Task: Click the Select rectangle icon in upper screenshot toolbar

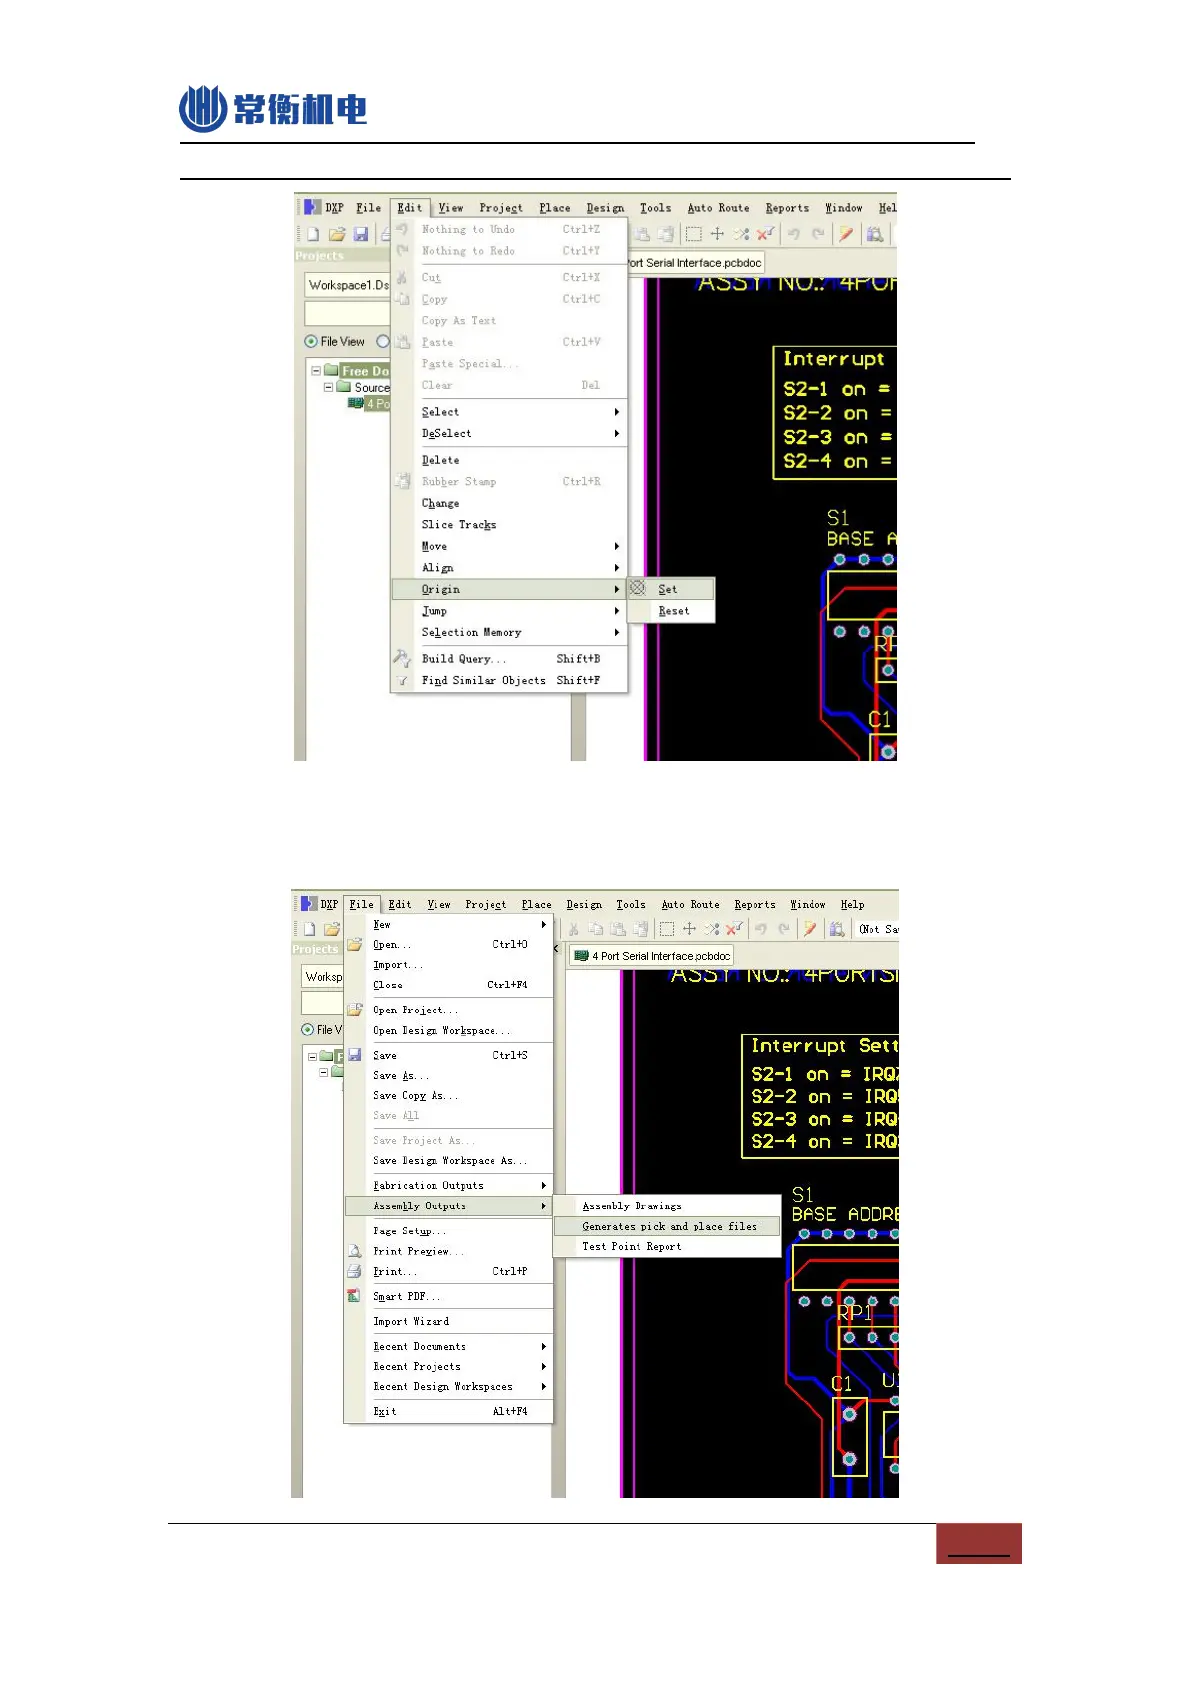Action: pos(693,234)
